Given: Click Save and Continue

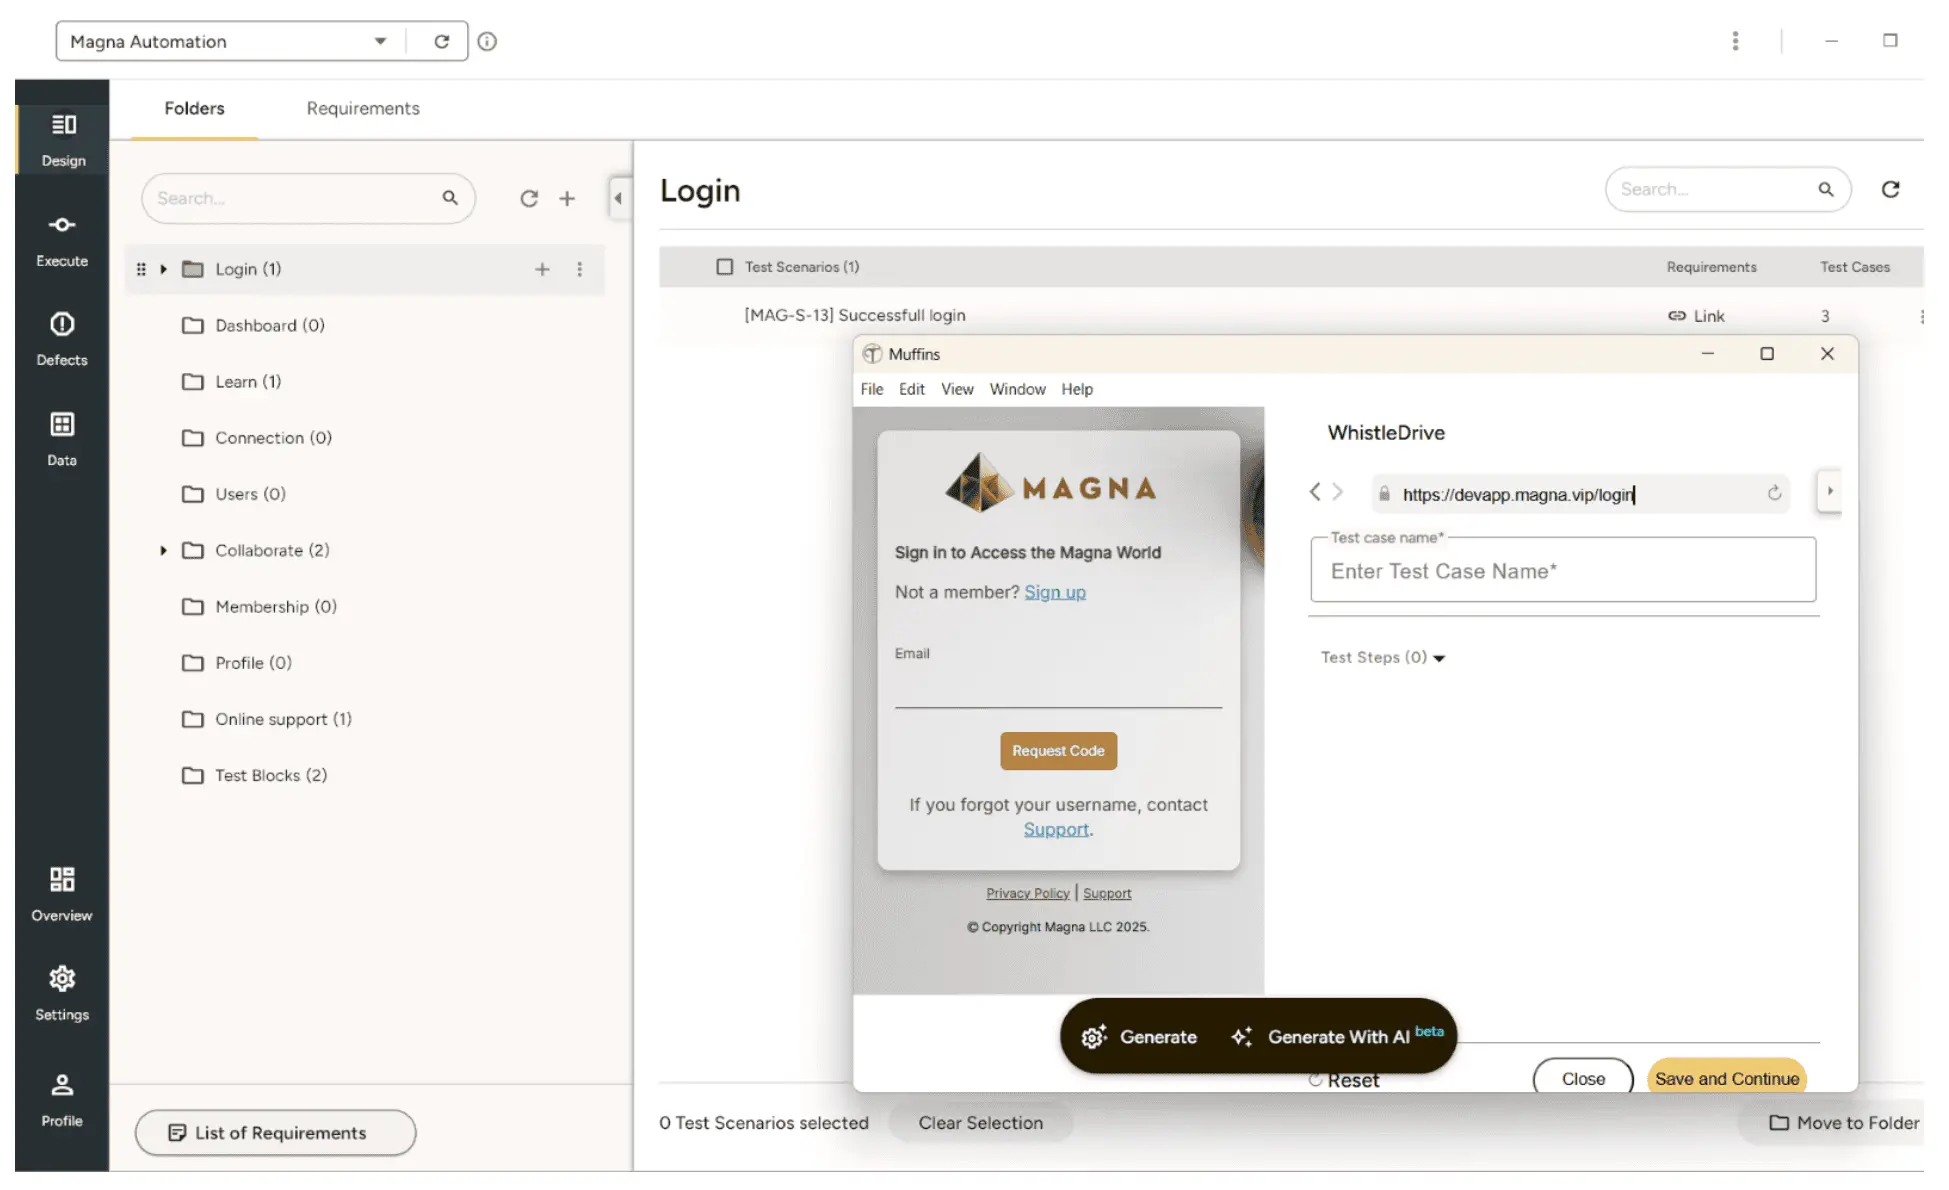Looking at the screenshot, I should coord(1726,1078).
